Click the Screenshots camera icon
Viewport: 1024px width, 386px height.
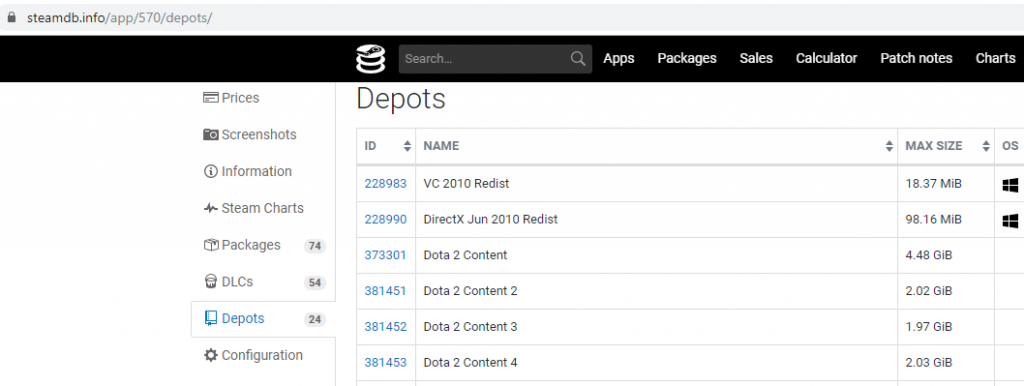210,135
